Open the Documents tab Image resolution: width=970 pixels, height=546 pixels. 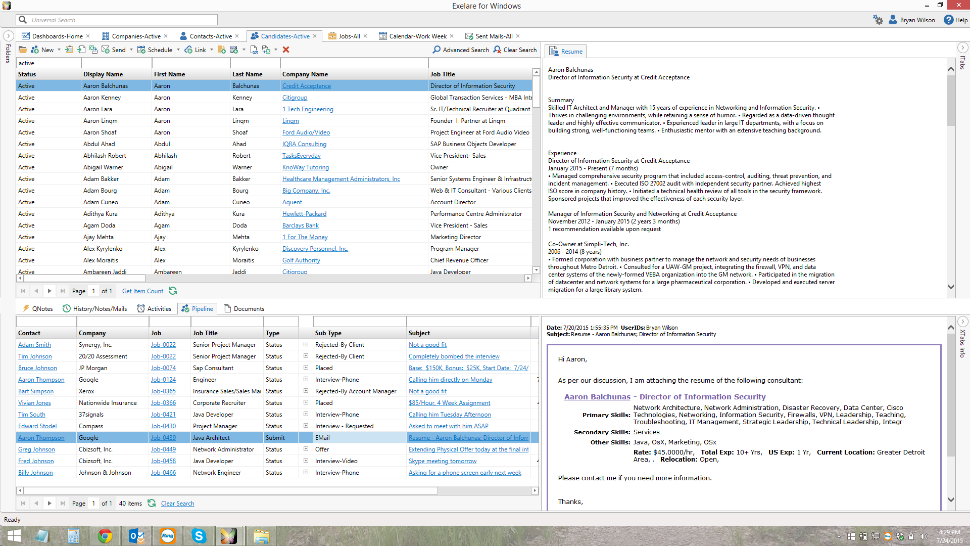pos(244,309)
